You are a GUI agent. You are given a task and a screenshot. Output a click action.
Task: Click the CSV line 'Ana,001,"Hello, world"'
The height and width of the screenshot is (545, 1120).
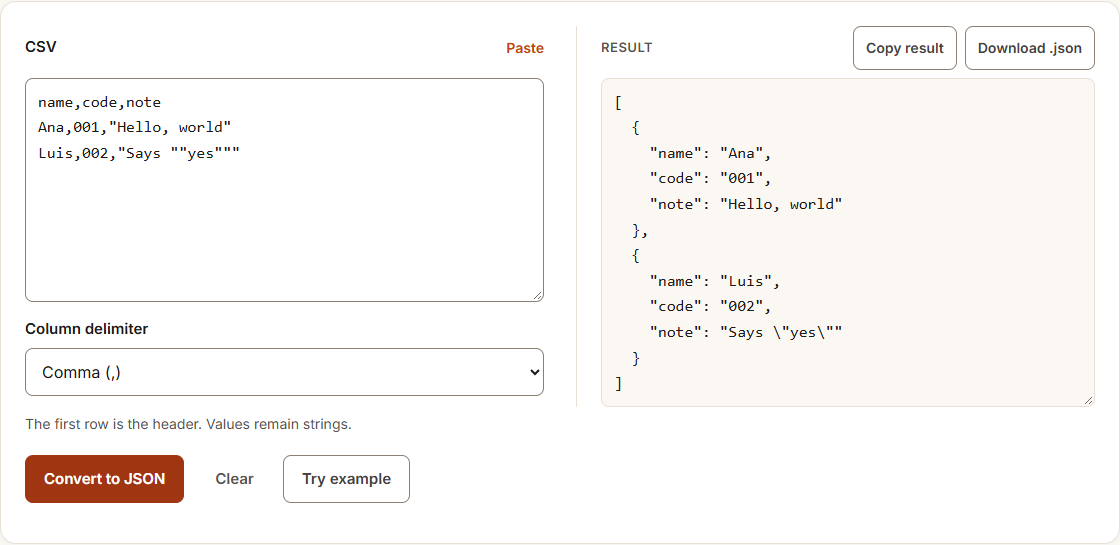click(134, 128)
